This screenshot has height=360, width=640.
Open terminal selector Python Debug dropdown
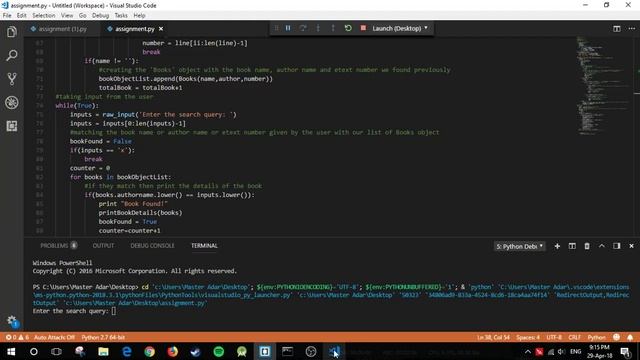click(520, 246)
